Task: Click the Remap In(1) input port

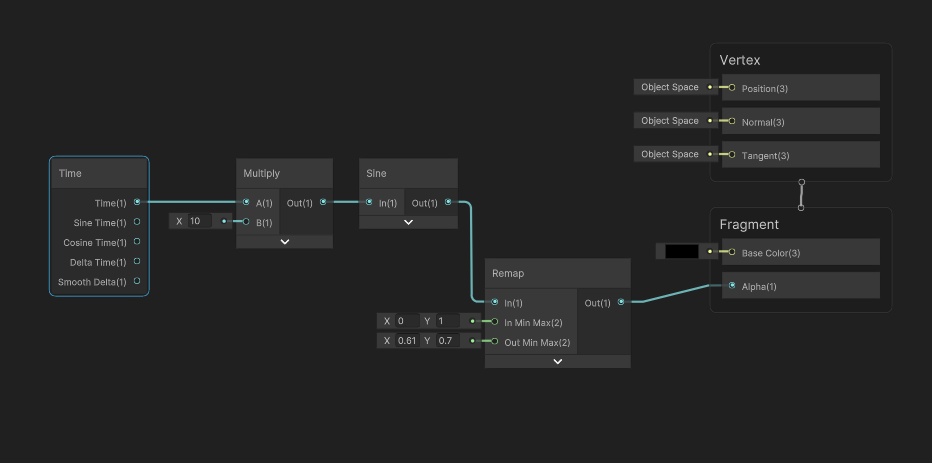Action: pos(495,302)
